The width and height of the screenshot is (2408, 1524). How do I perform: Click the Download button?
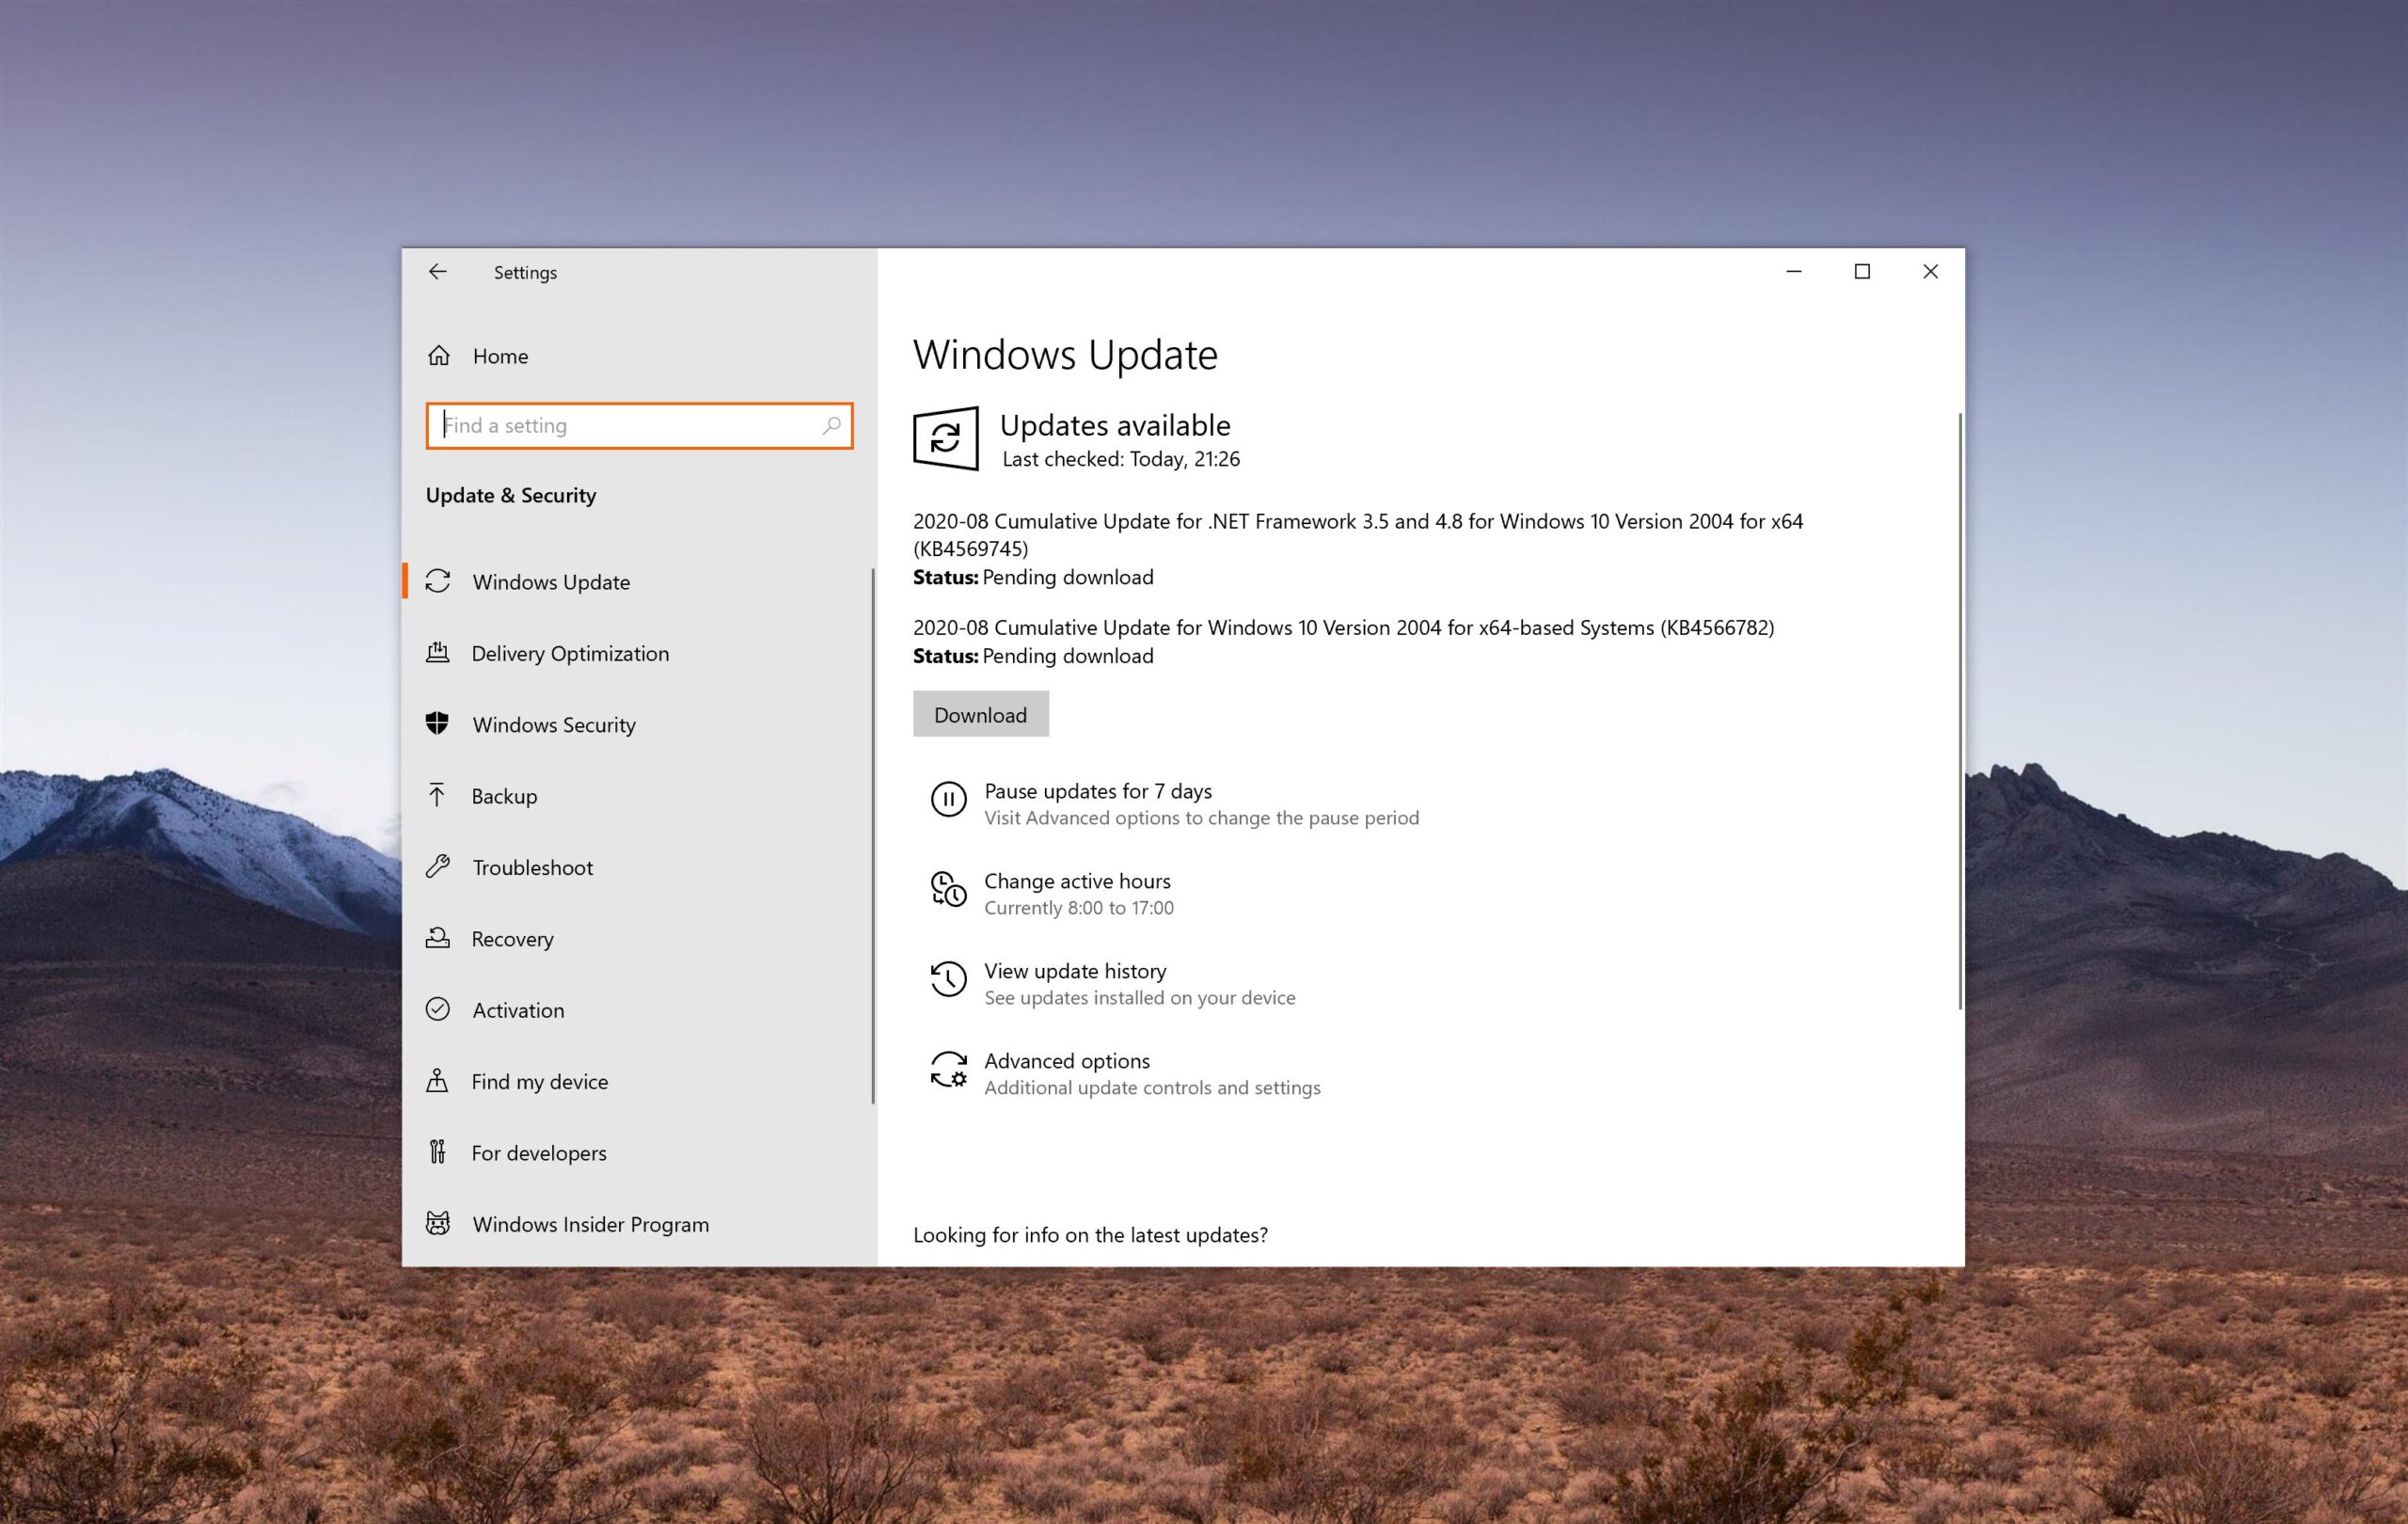point(980,714)
